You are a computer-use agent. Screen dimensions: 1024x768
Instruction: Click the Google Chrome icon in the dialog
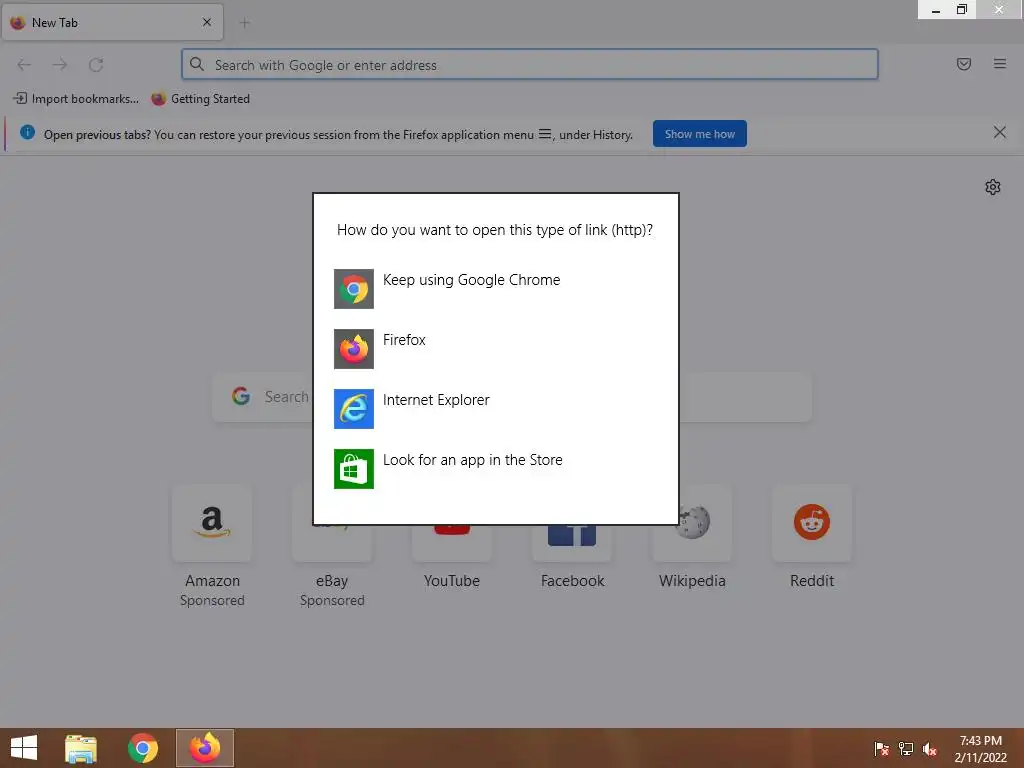pos(354,289)
